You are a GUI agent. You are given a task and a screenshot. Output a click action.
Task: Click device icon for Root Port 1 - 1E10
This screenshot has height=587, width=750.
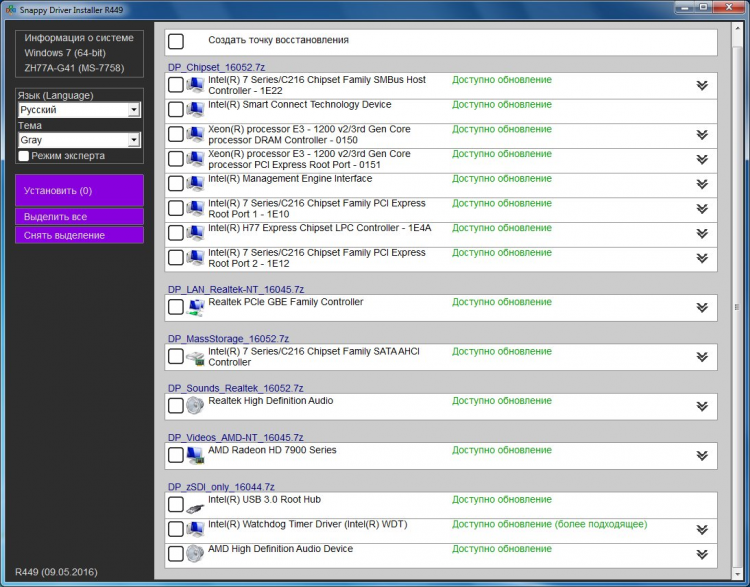coord(195,209)
